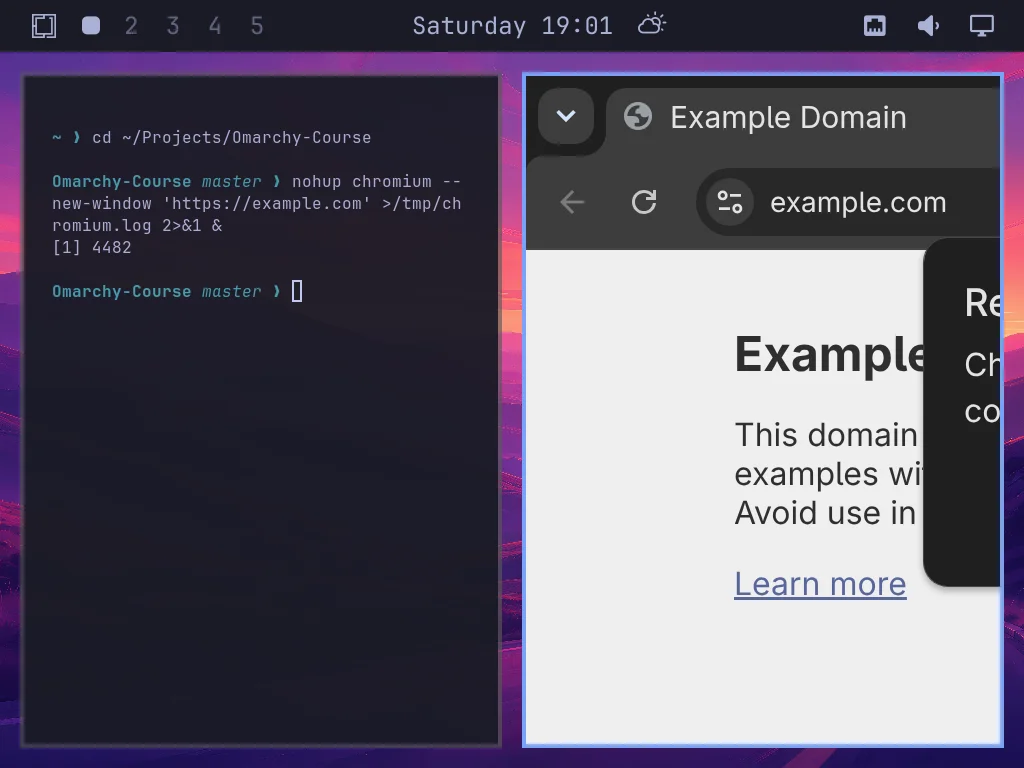Click the Example heading on the page
The height and width of the screenshot is (768, 1024).
(829, 354)
